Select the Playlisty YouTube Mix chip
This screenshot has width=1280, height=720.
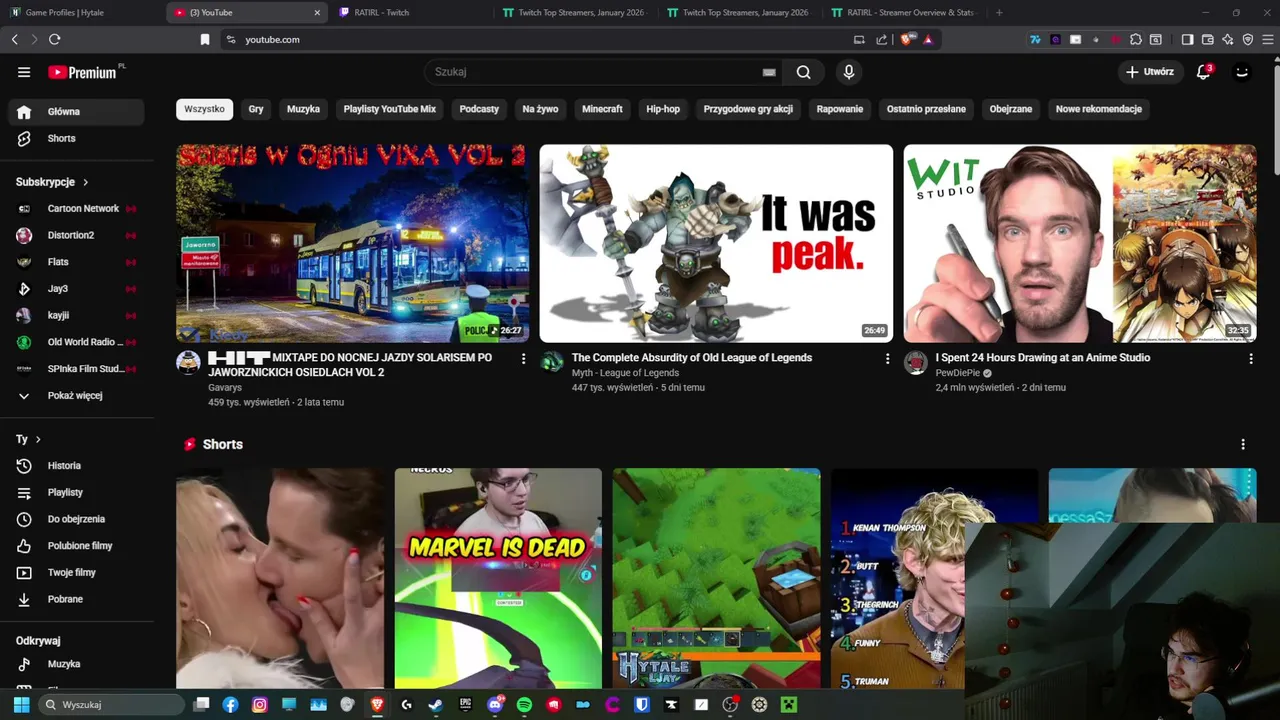(390, 109)
